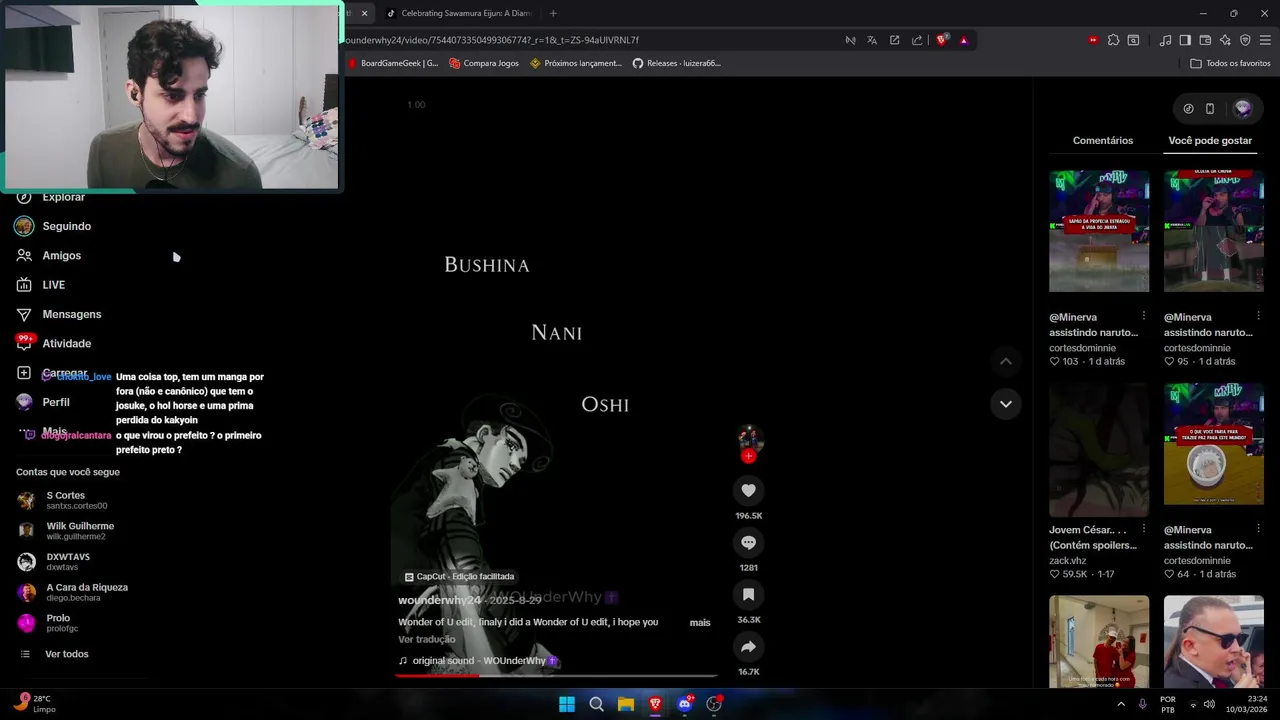1280x720 pixels.
Task: Open the recommended video with 95 likes
Action: [1213, 231]
